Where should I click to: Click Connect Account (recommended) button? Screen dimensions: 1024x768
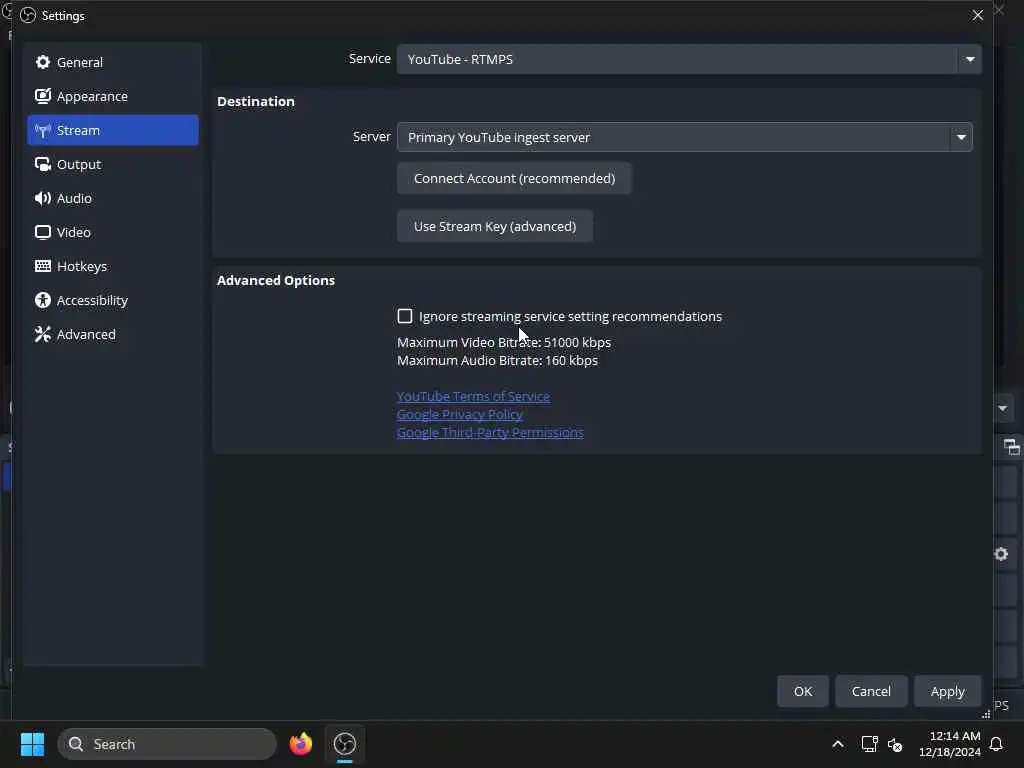pos(514,178)
